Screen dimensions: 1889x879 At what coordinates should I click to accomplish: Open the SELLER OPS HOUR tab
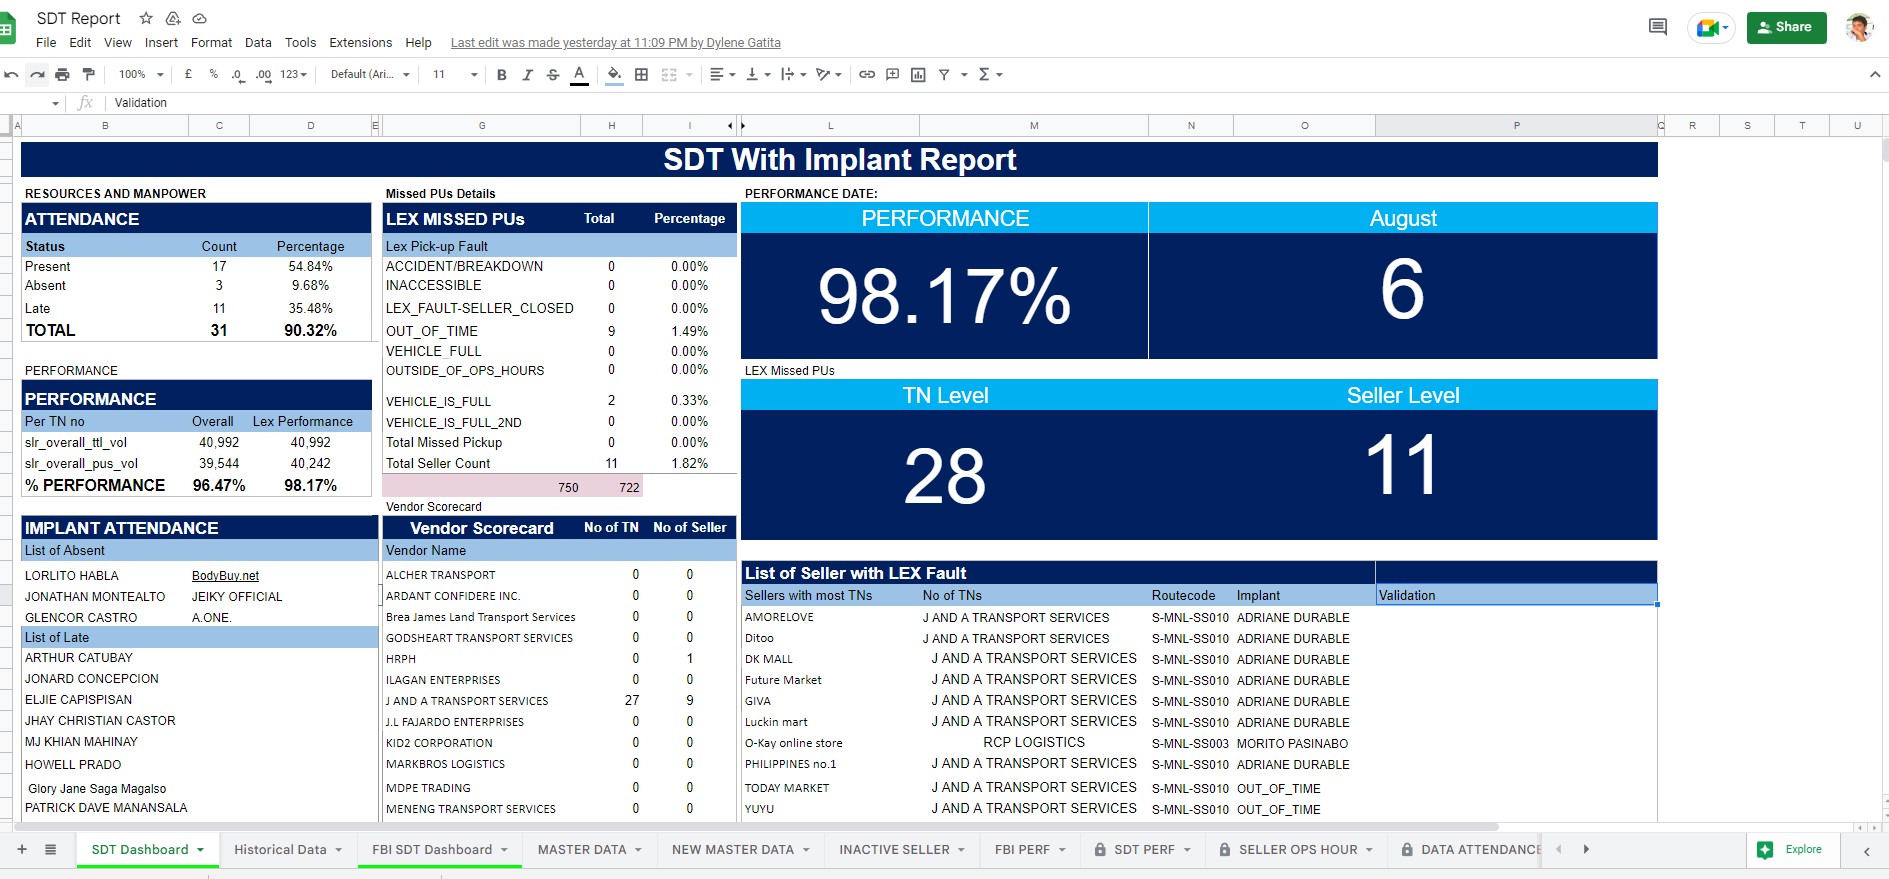pos(1296,849)
